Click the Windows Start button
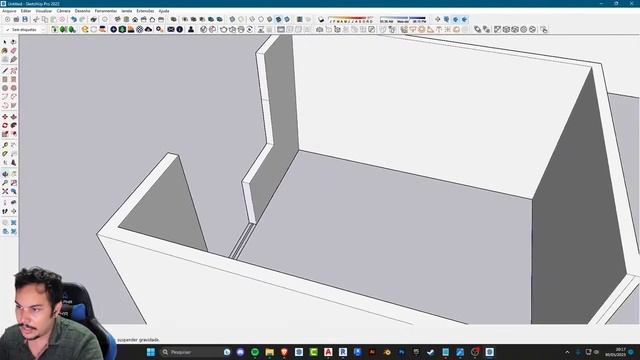This screenshot has width=640, height=360. point(151,352)
